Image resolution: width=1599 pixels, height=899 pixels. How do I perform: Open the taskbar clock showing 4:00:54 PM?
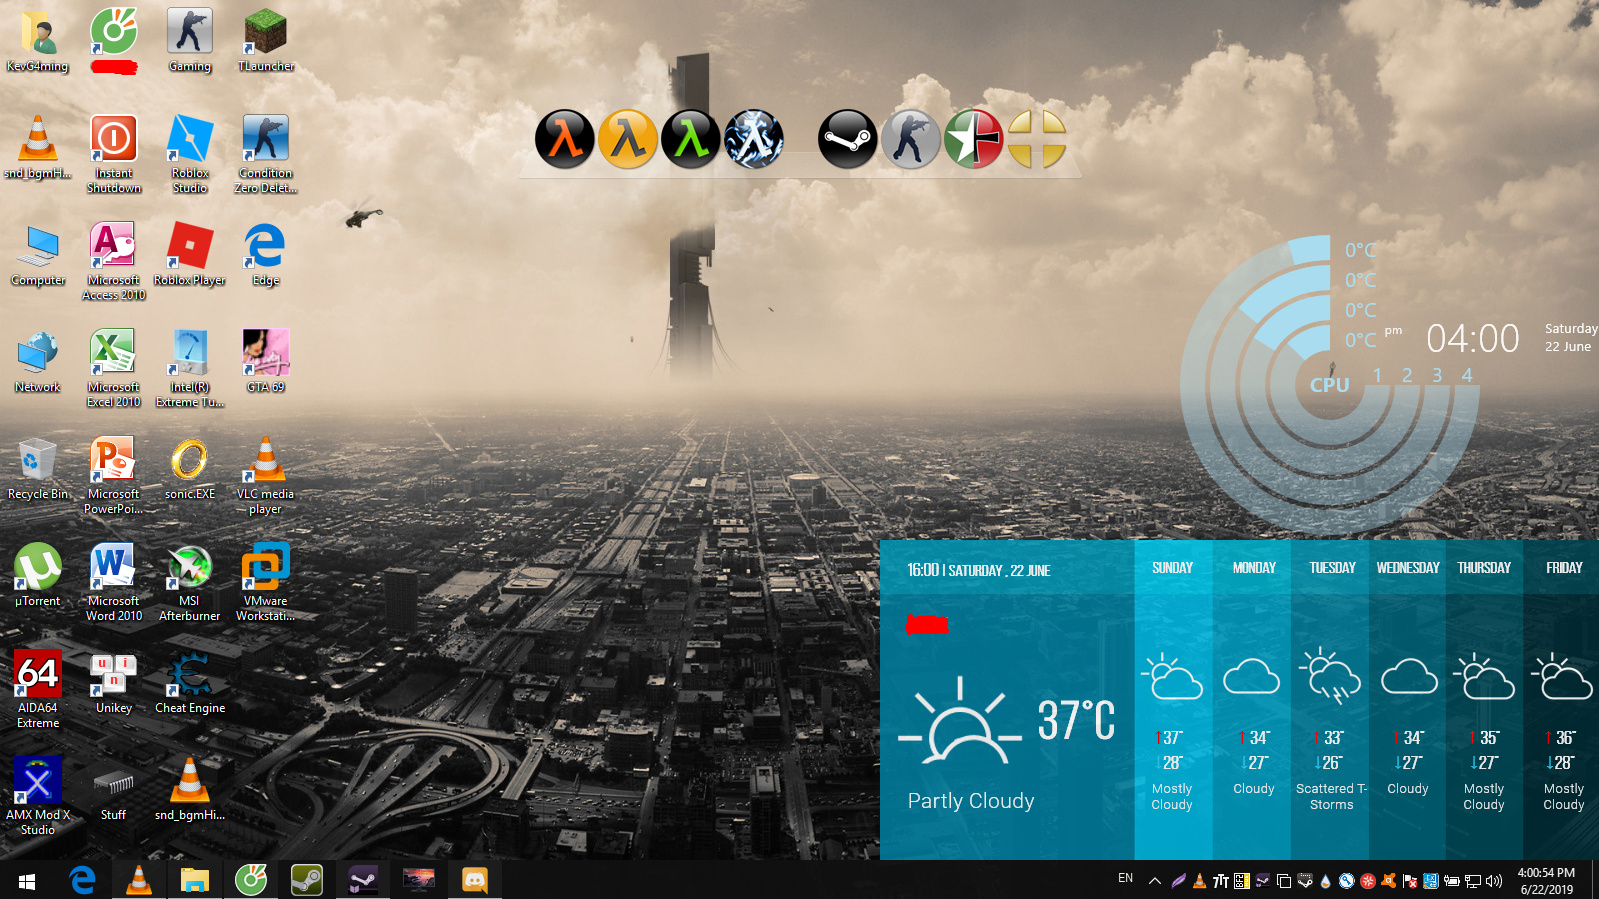pyautogui.click(x=1546, y=881)
